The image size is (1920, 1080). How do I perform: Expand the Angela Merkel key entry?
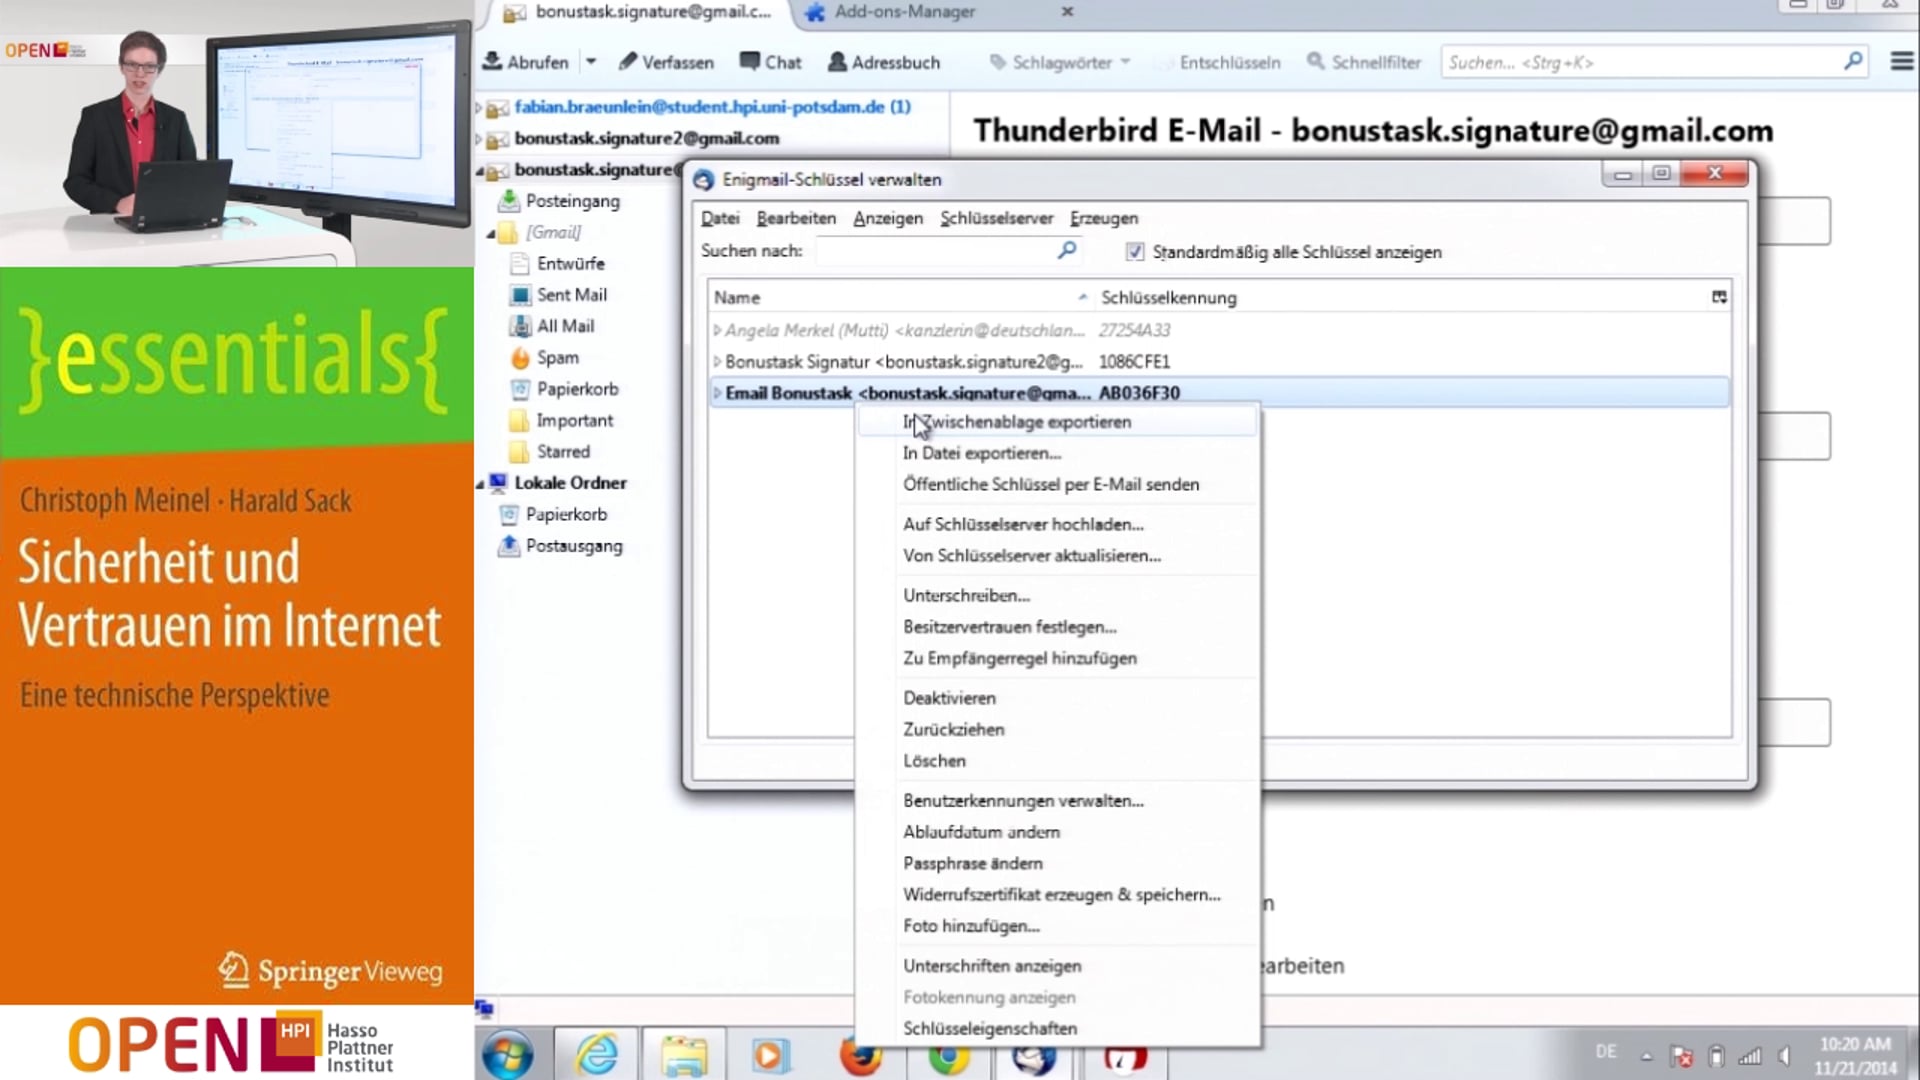(717, 330)
